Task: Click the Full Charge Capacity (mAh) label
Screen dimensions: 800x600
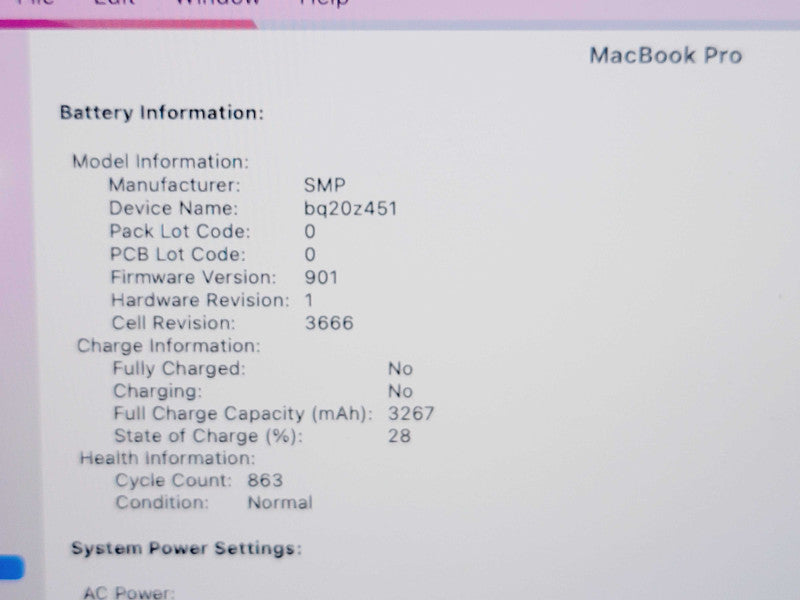Action: pos(243,413)
